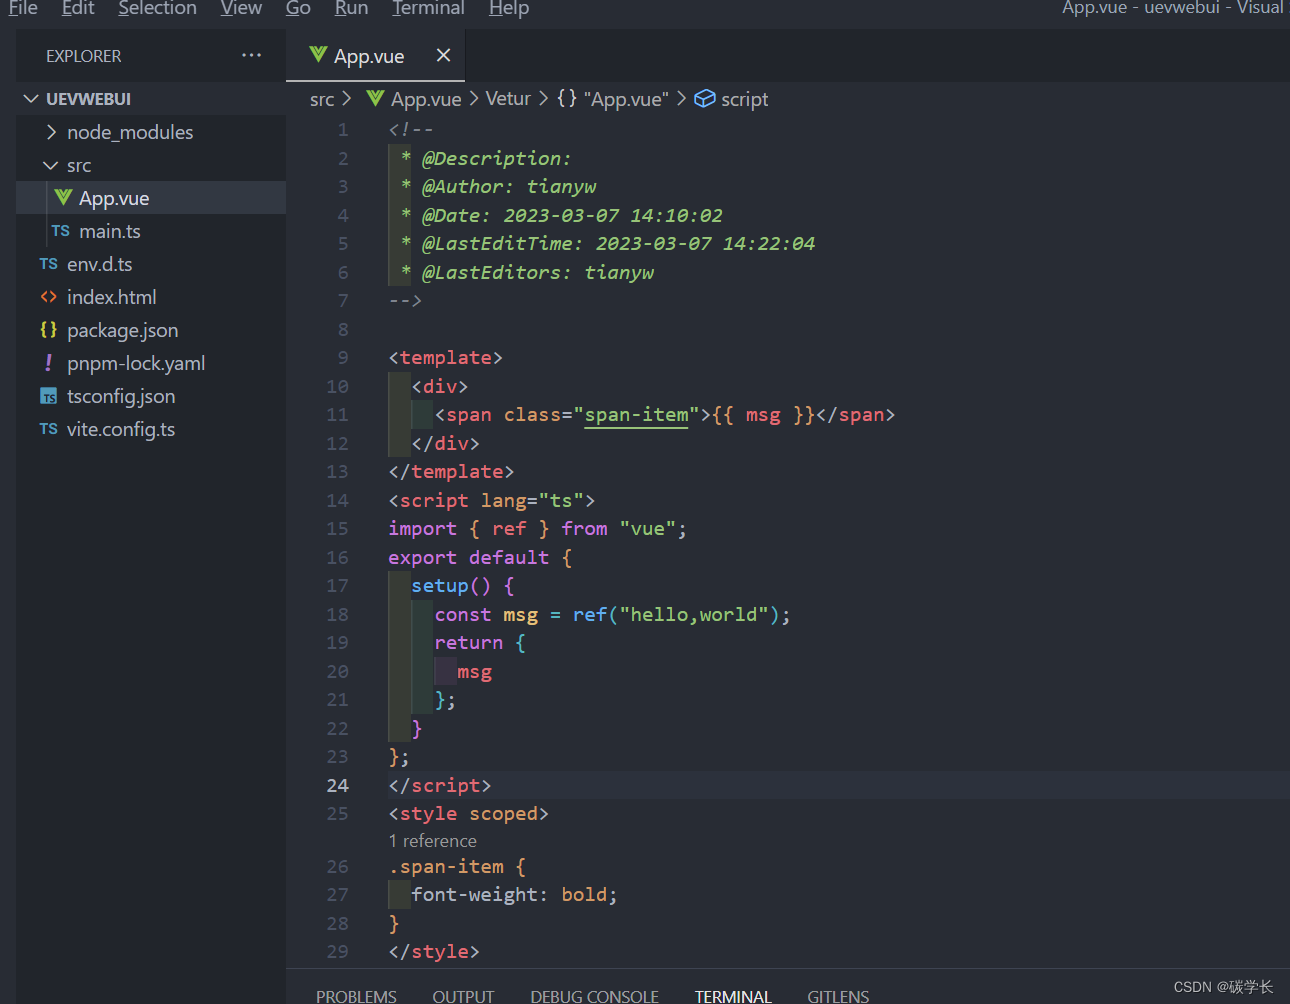This screenshot has width=1290, height=1004.
Task: Click the export default line
Action: (x=480, y=557)
